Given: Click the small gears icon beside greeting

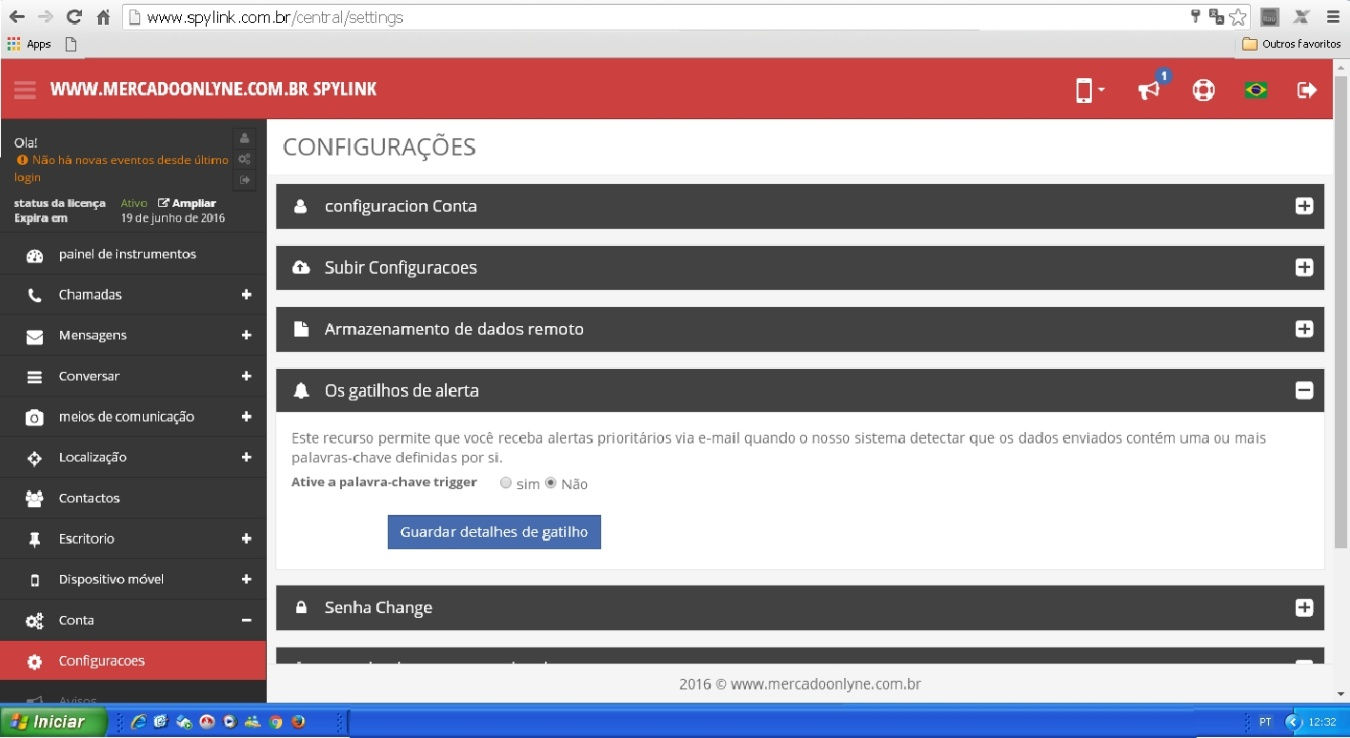Looking at the screenshot, I should pos(244,159).
